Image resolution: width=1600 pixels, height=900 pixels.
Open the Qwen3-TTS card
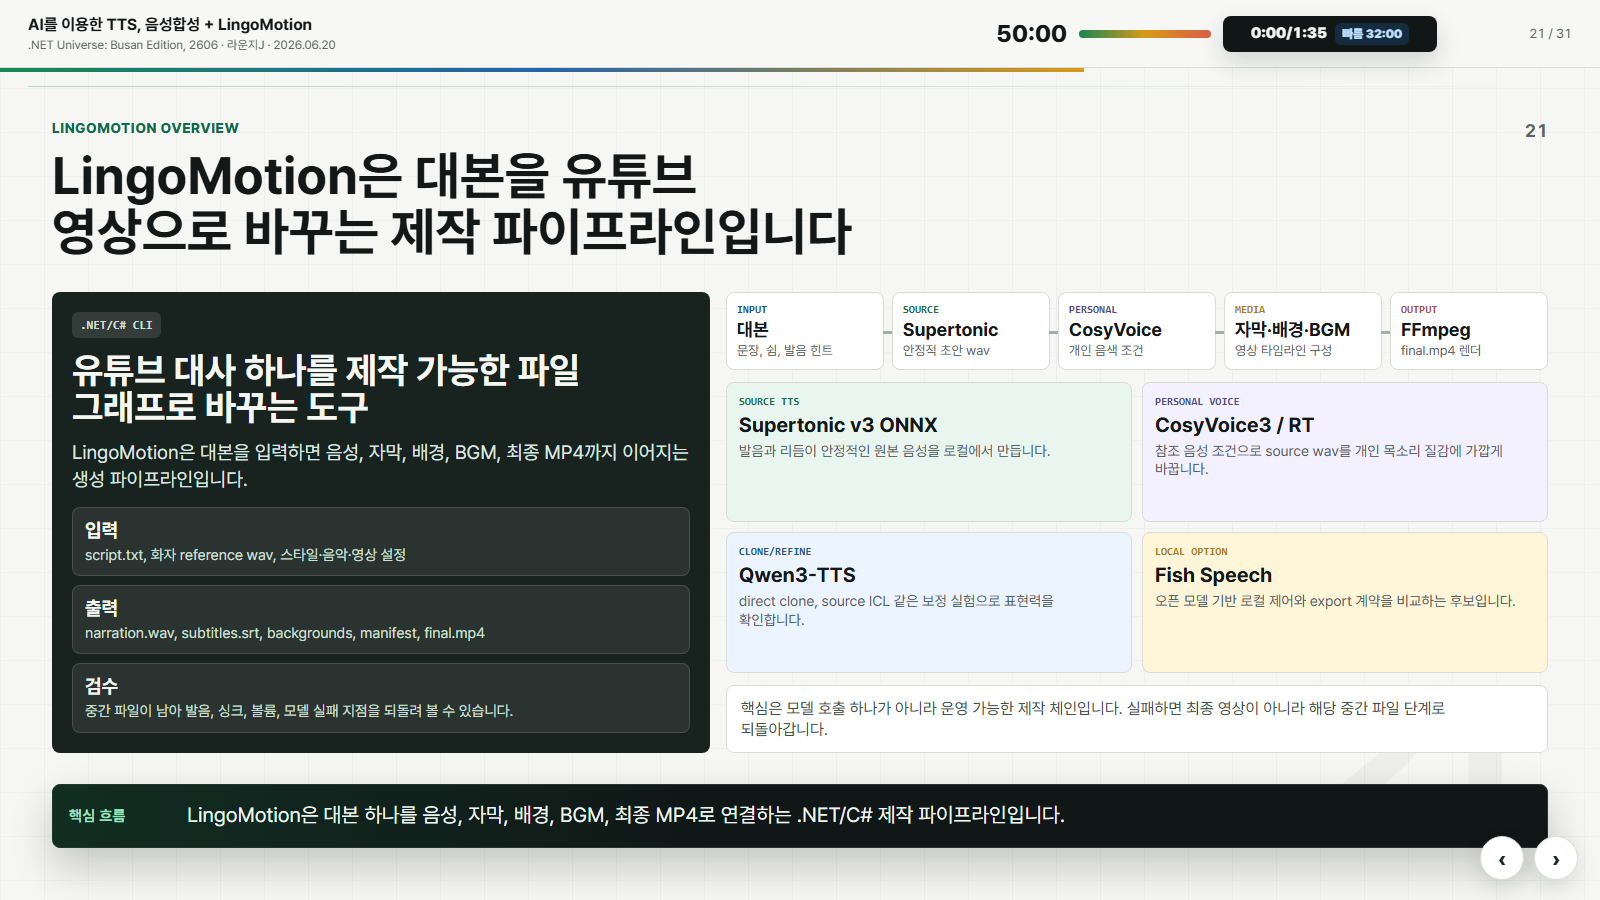click(929, 603)
